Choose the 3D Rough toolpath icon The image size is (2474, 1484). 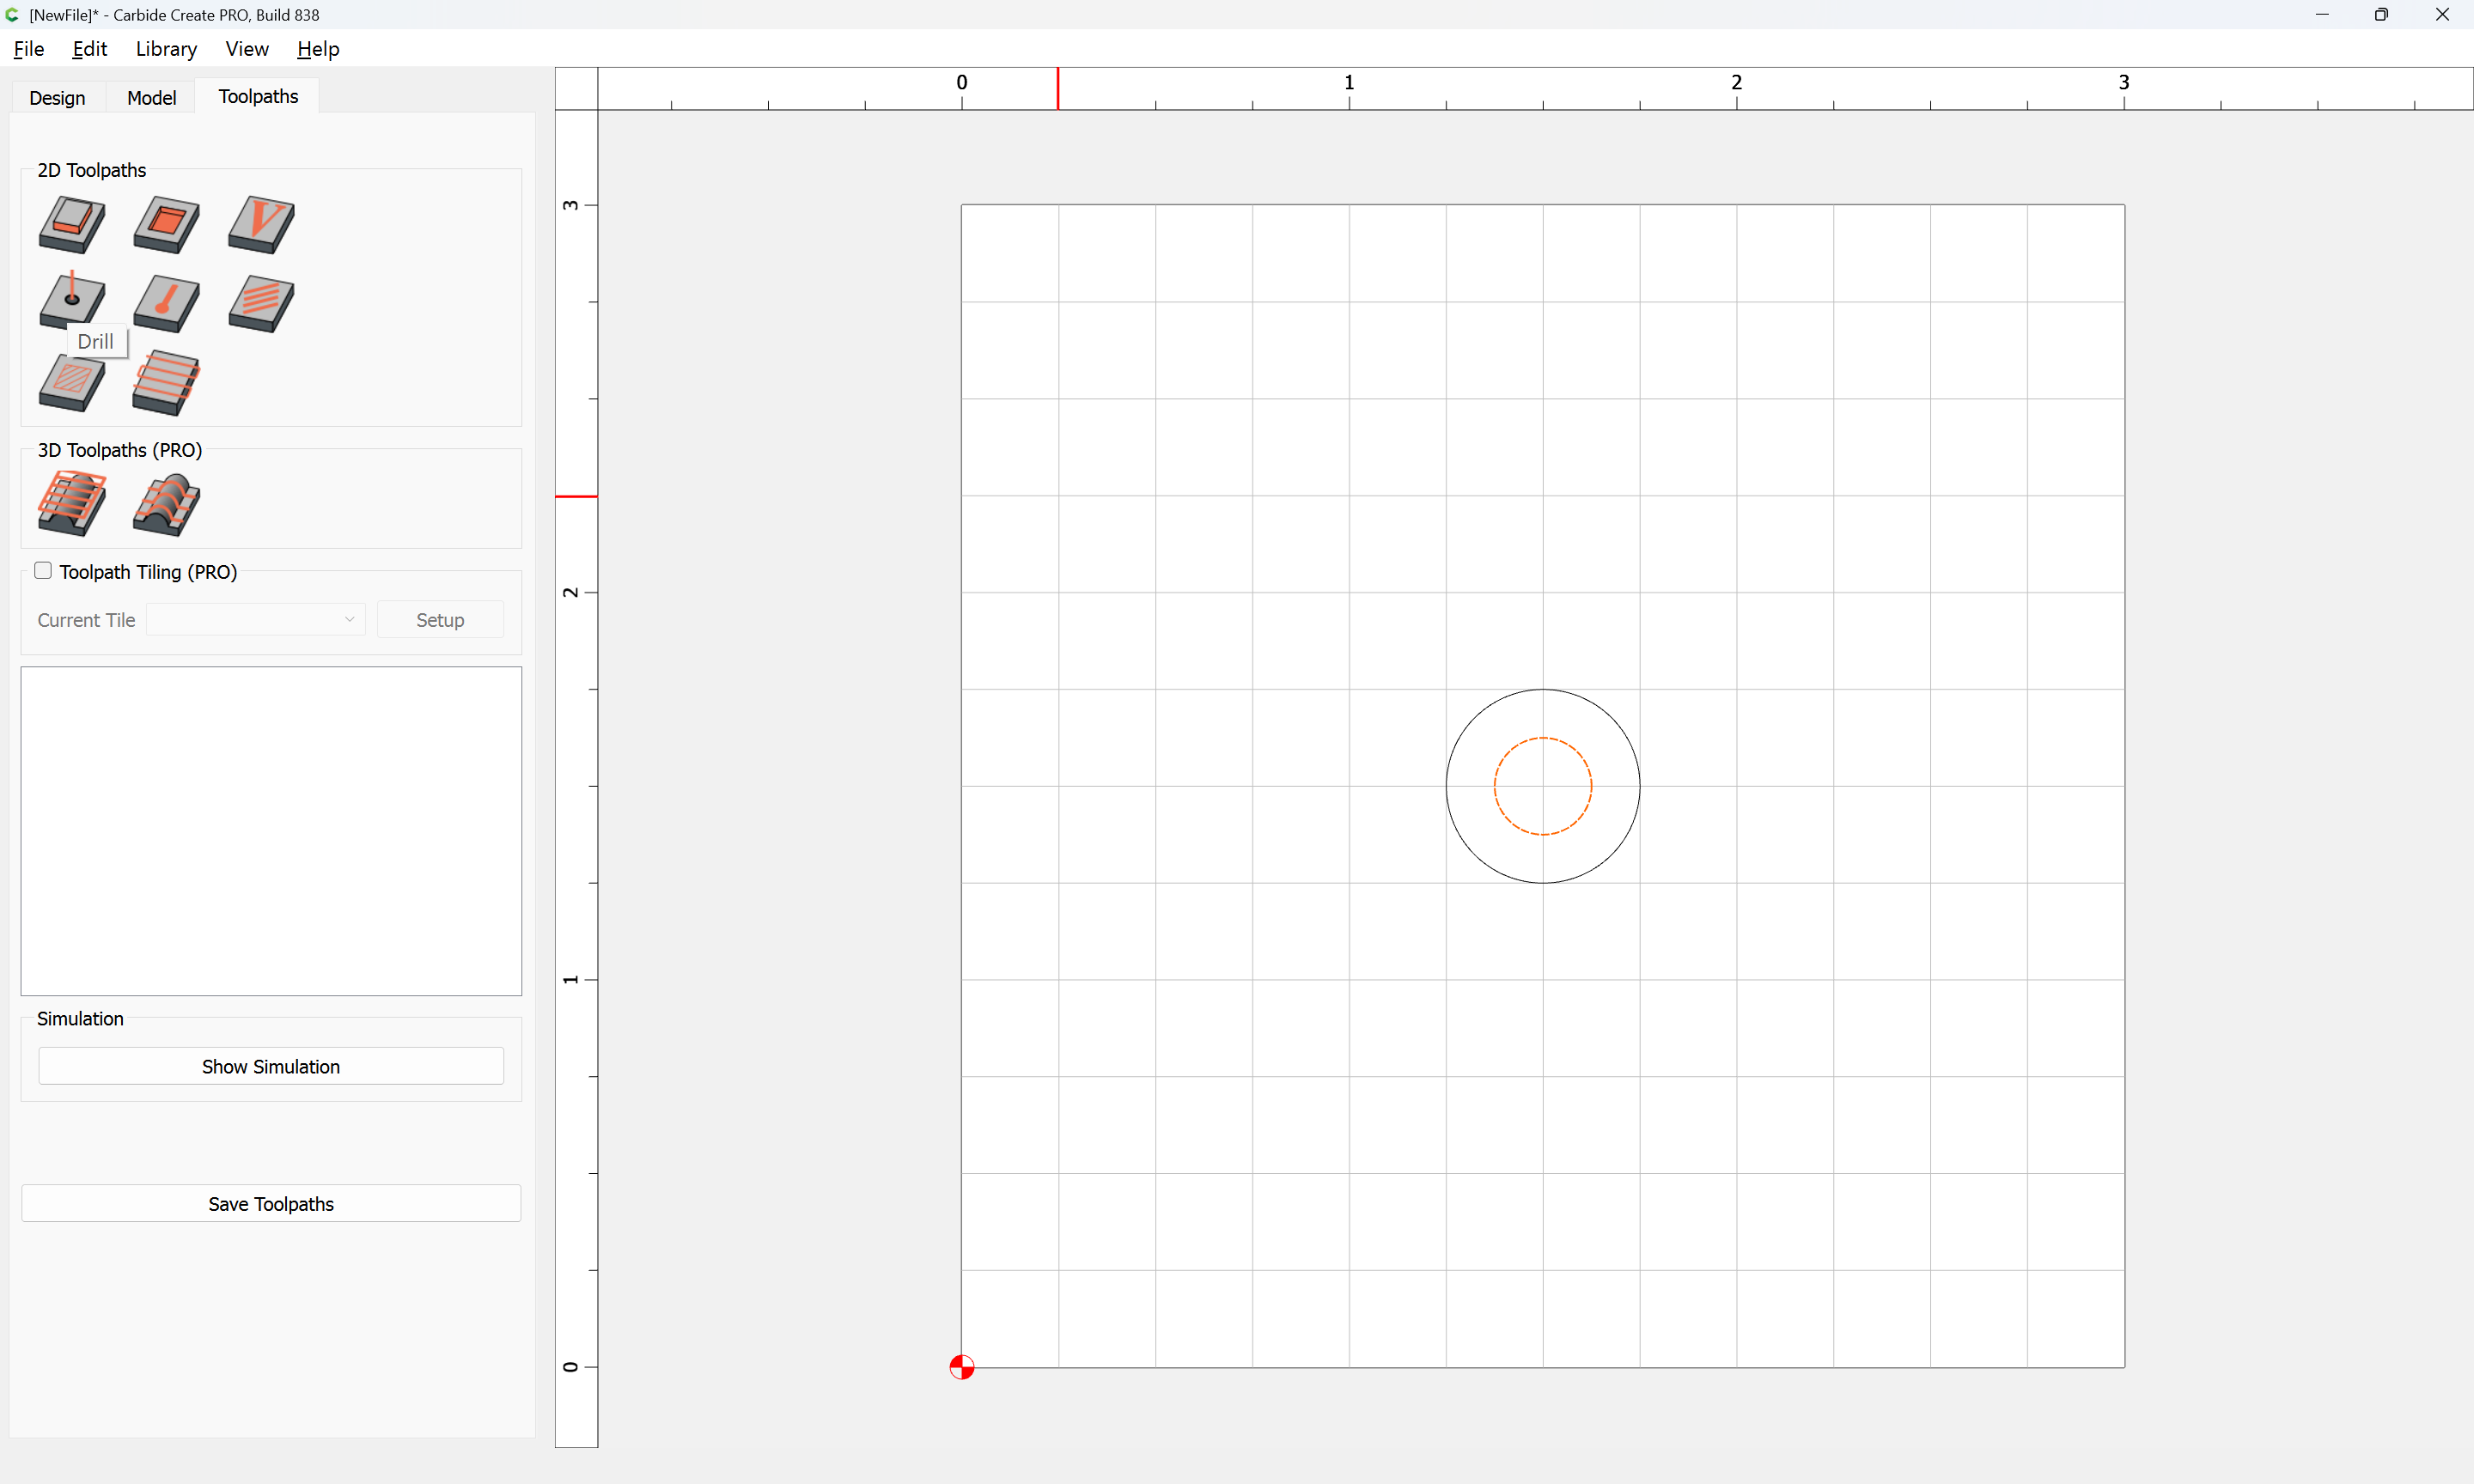72,503
